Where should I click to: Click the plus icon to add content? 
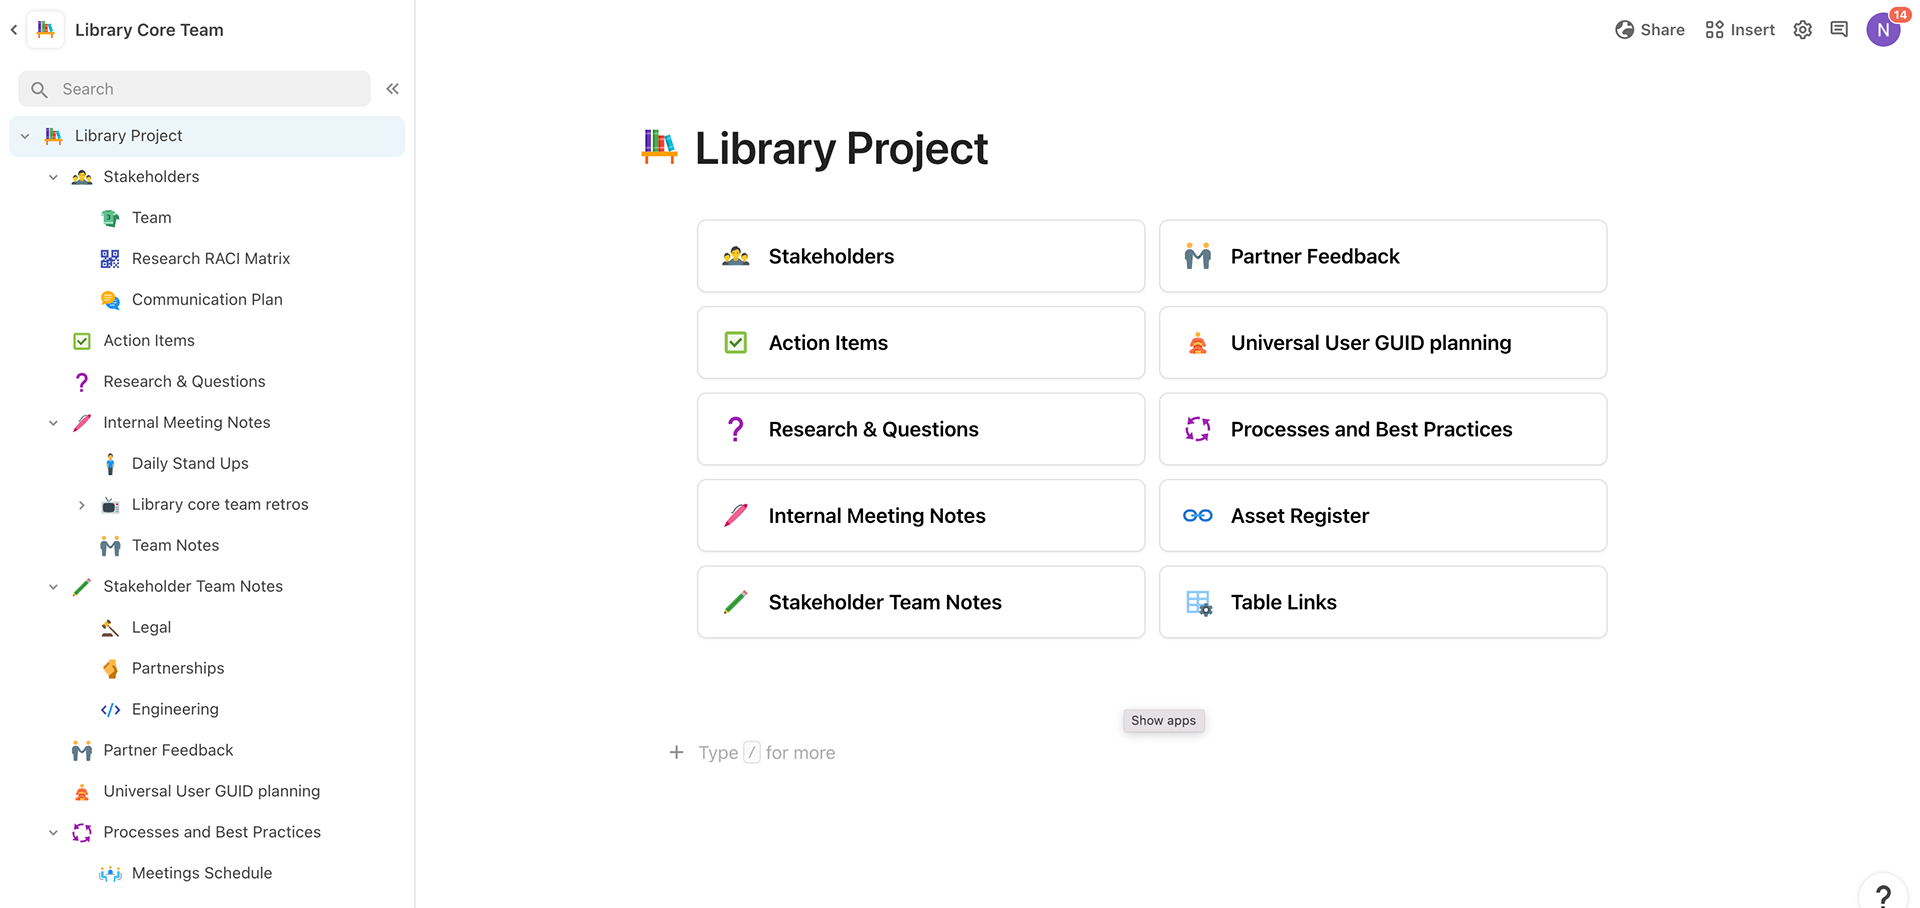(x=677, y=753)
